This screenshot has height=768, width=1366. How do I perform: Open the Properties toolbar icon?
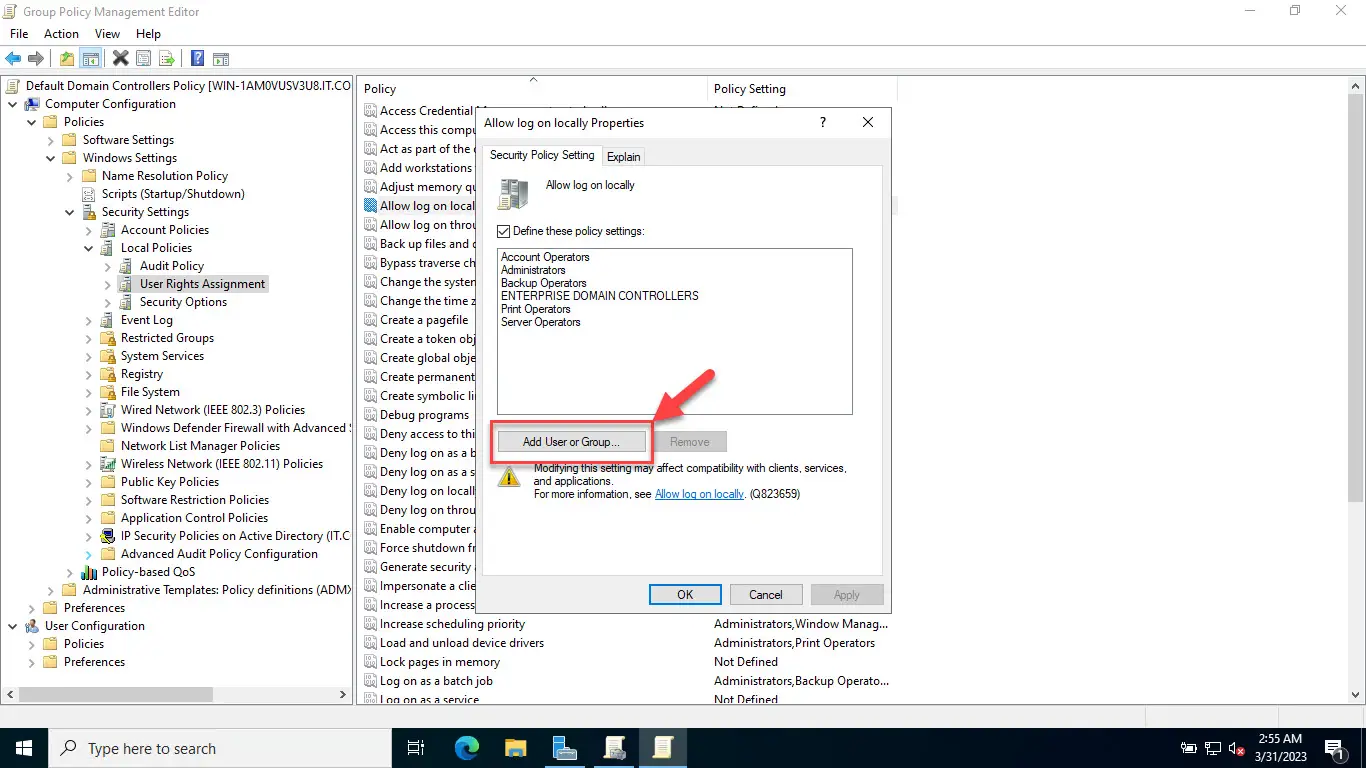[144, 59]
